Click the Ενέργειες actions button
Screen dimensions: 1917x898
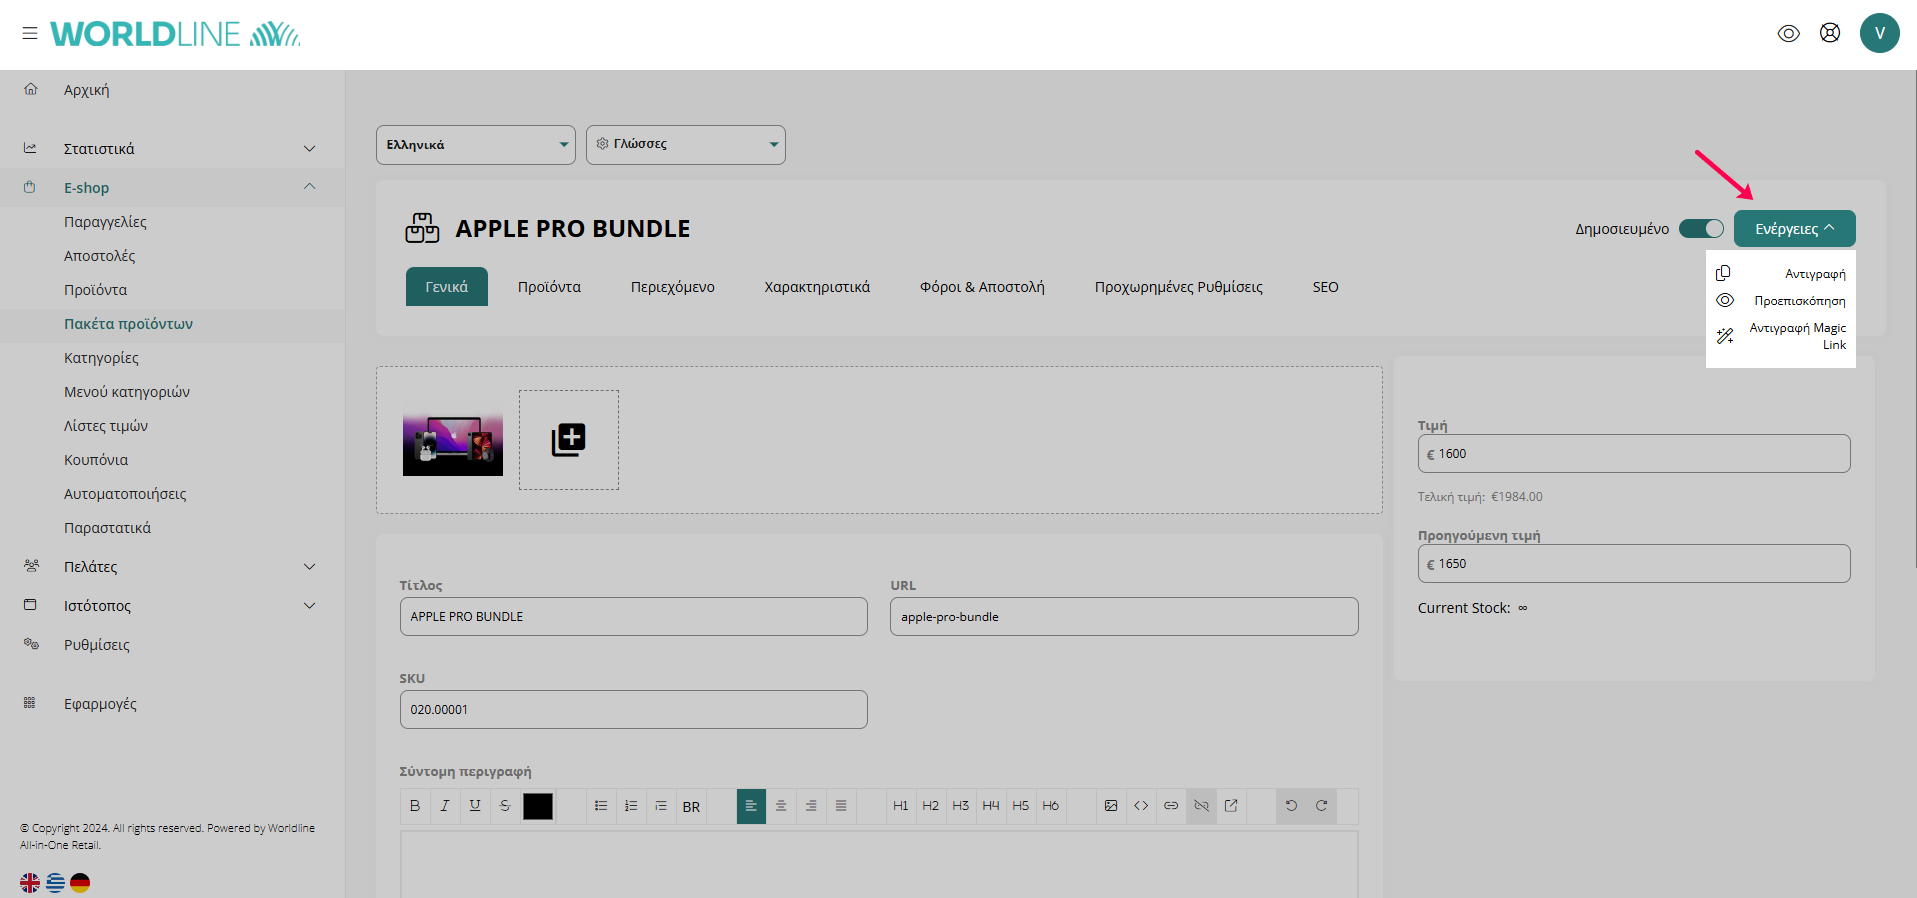[1794, 229]
